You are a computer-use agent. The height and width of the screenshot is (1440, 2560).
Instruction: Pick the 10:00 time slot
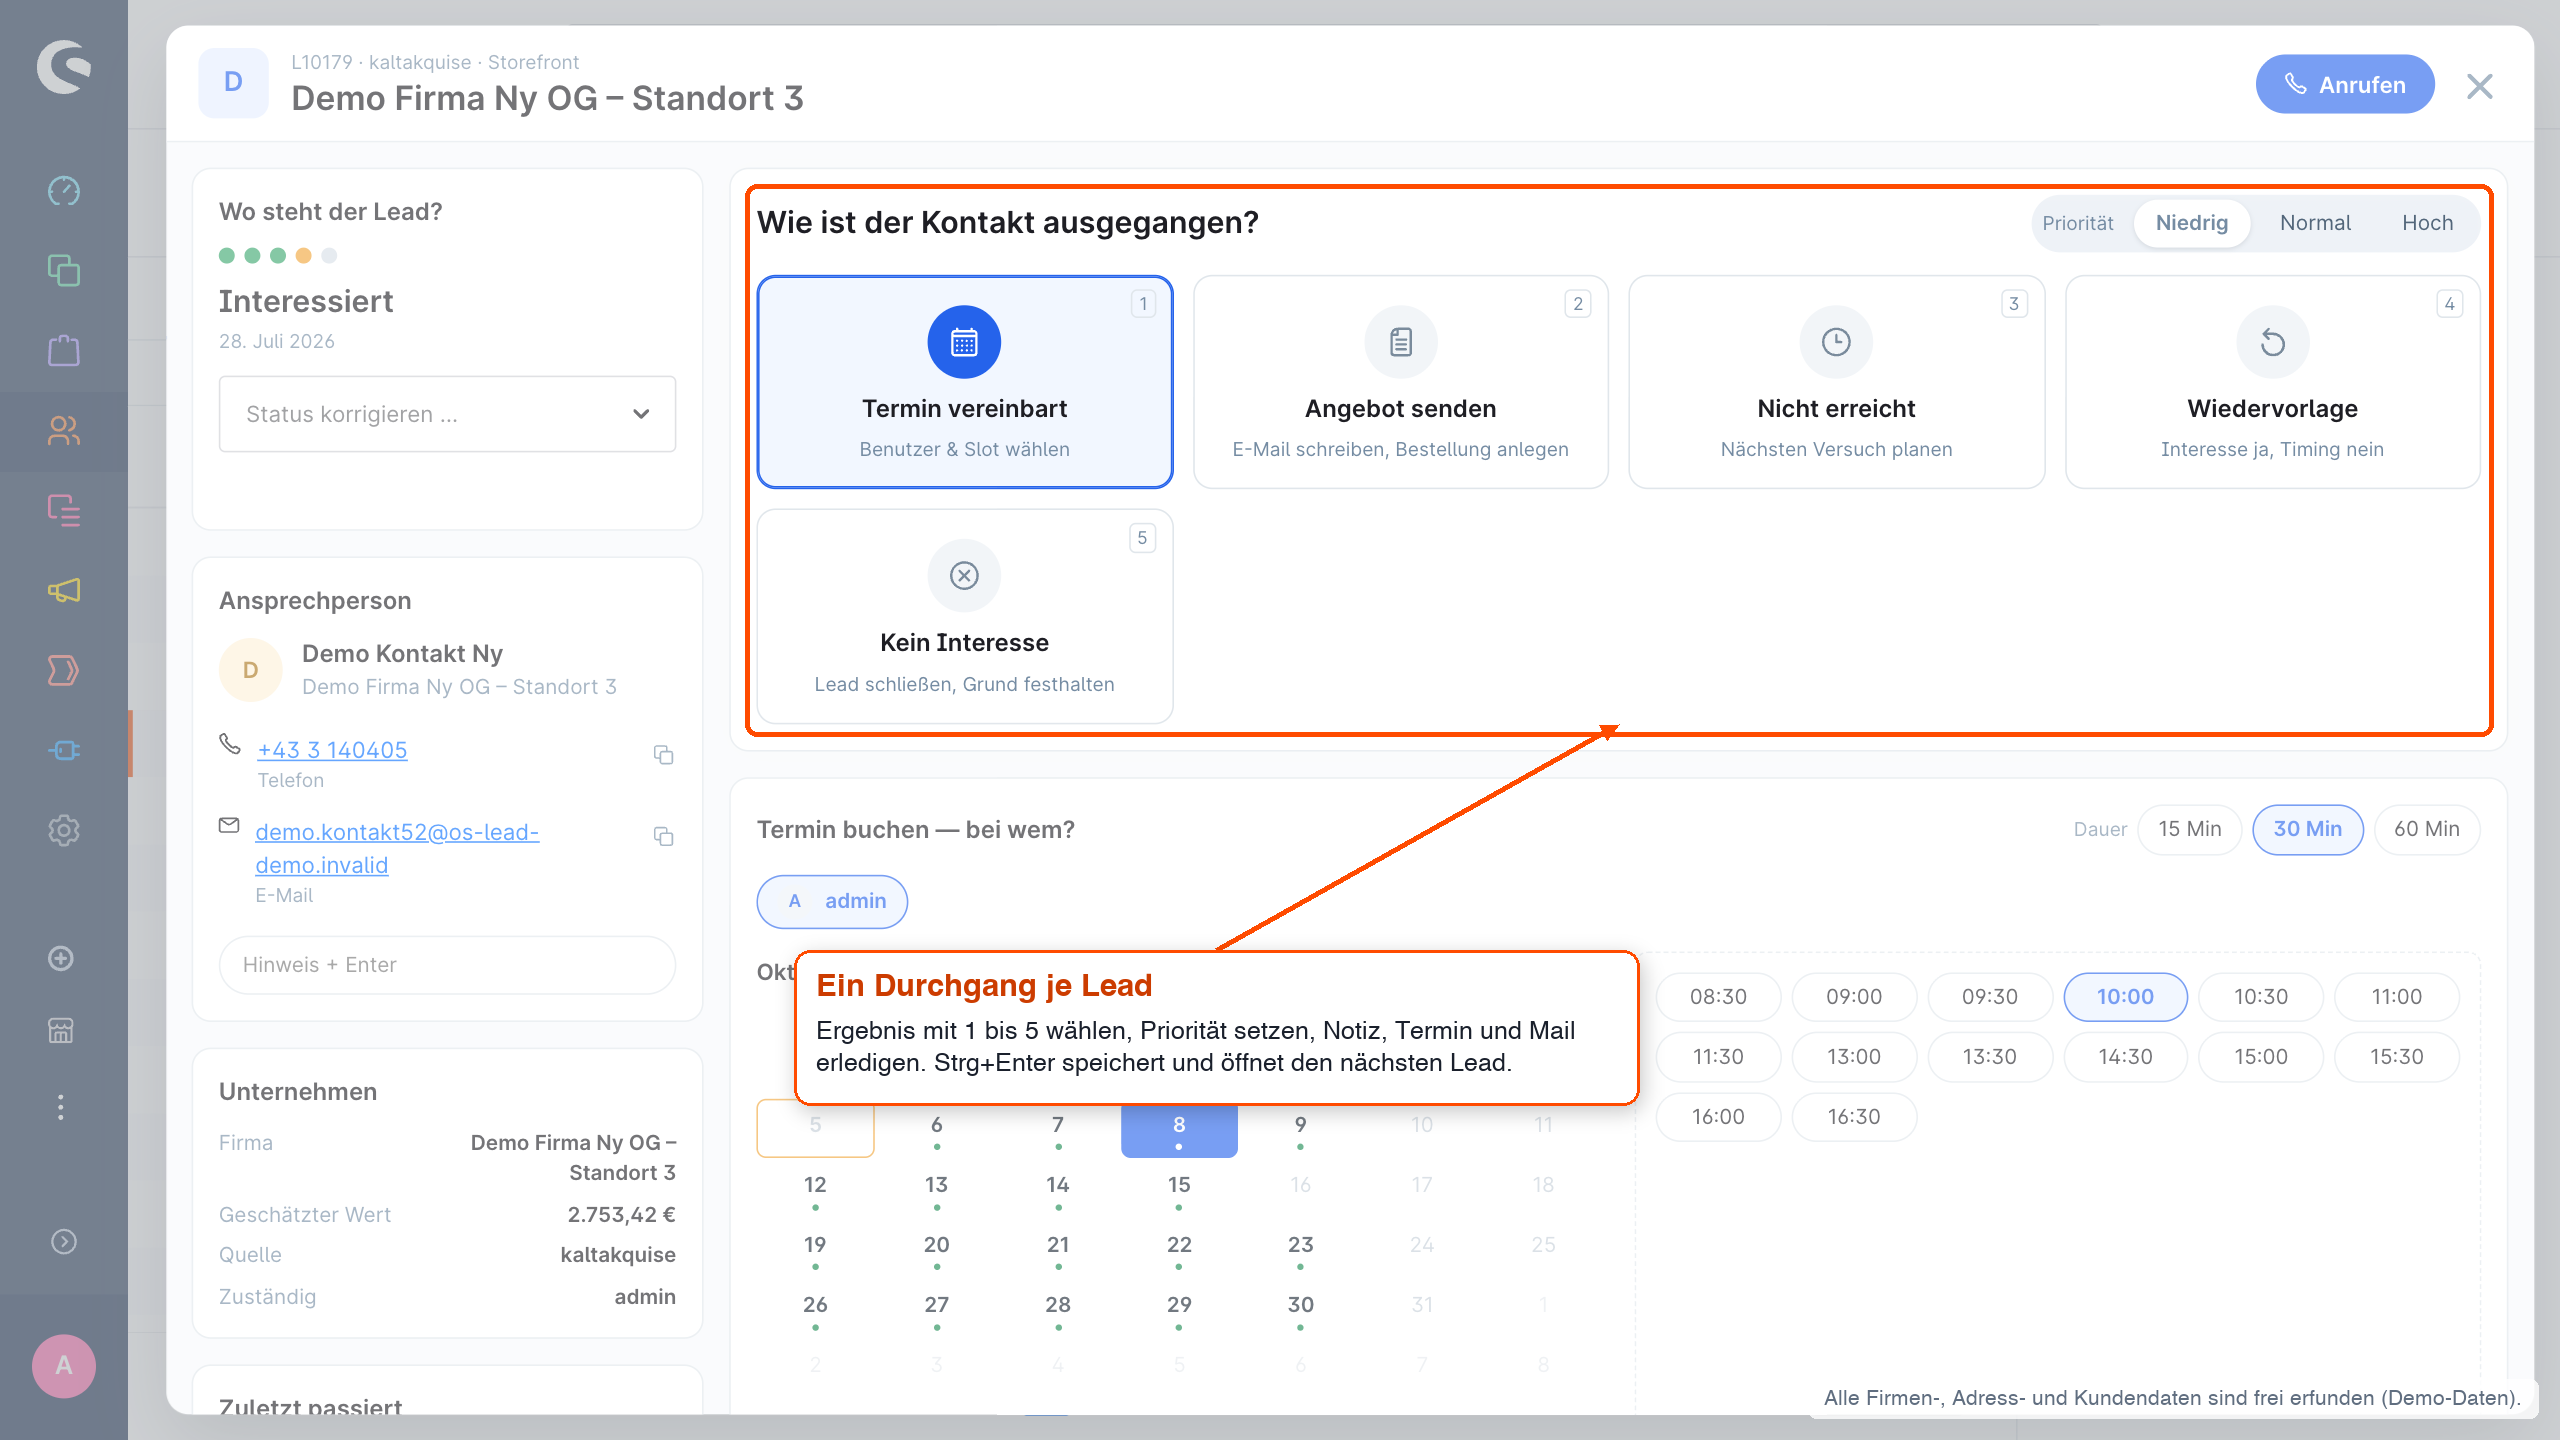click(2125, 997)
